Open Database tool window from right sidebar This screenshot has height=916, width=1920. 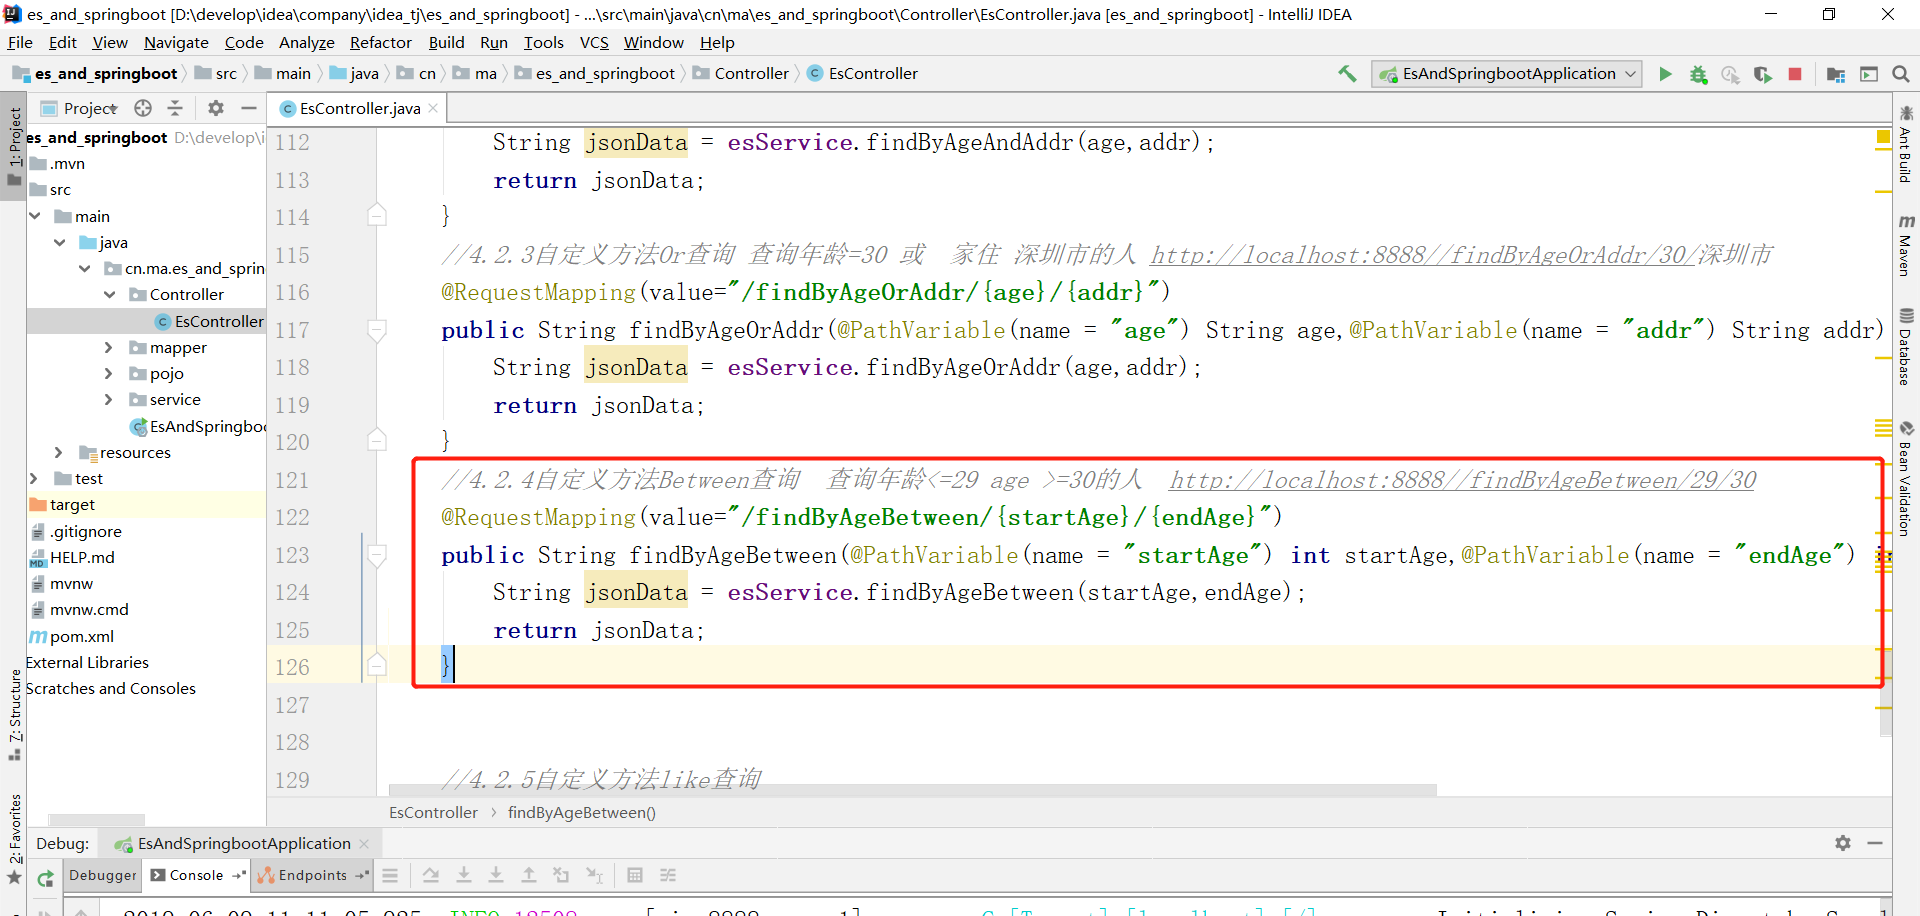pyautogui.click(x=1906, y=347)
